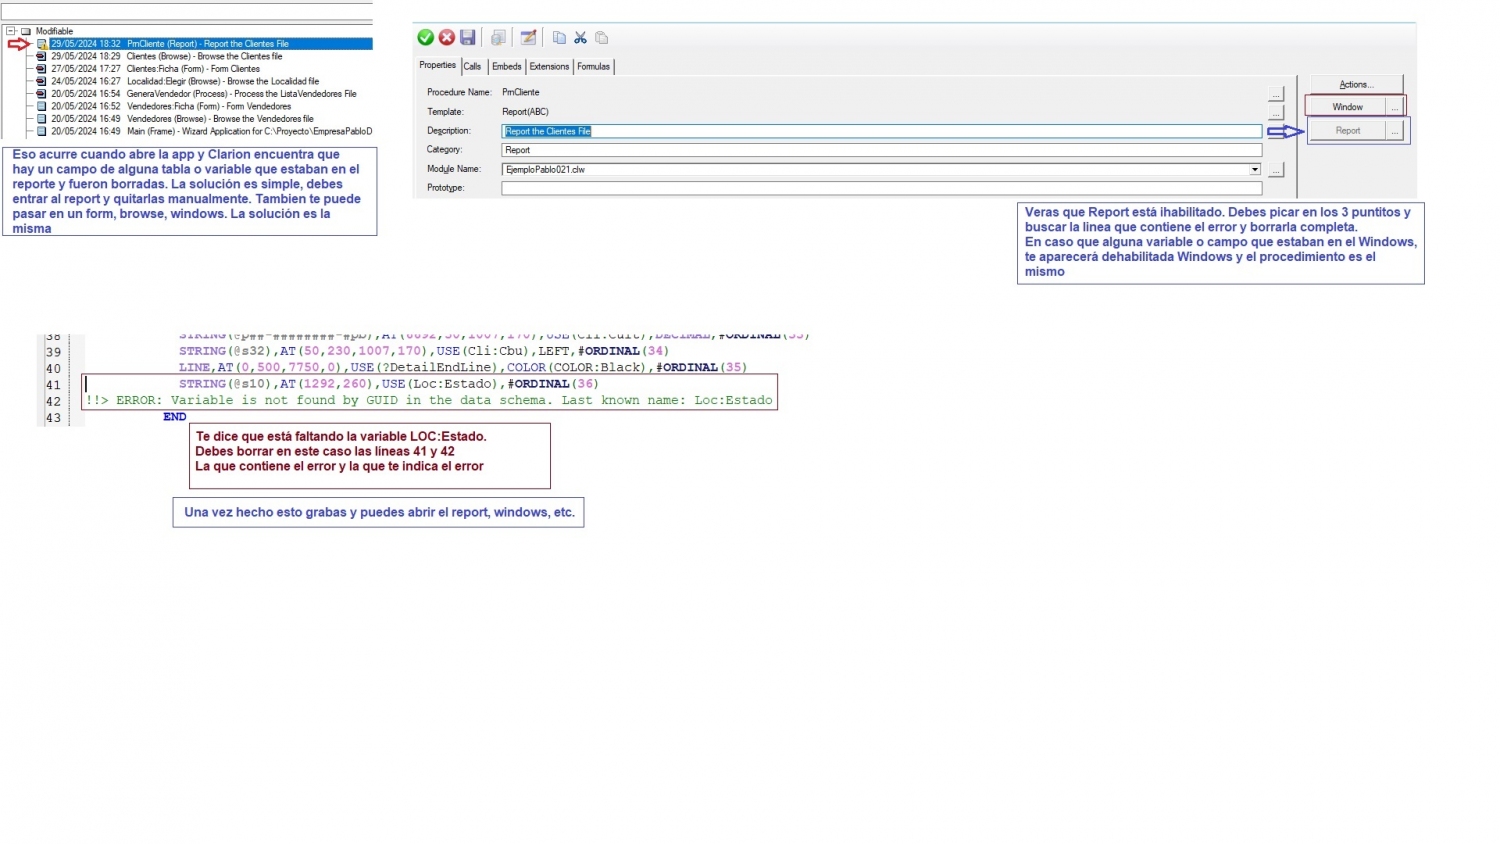Collapse the Modifiable tree node

(11, 31)
